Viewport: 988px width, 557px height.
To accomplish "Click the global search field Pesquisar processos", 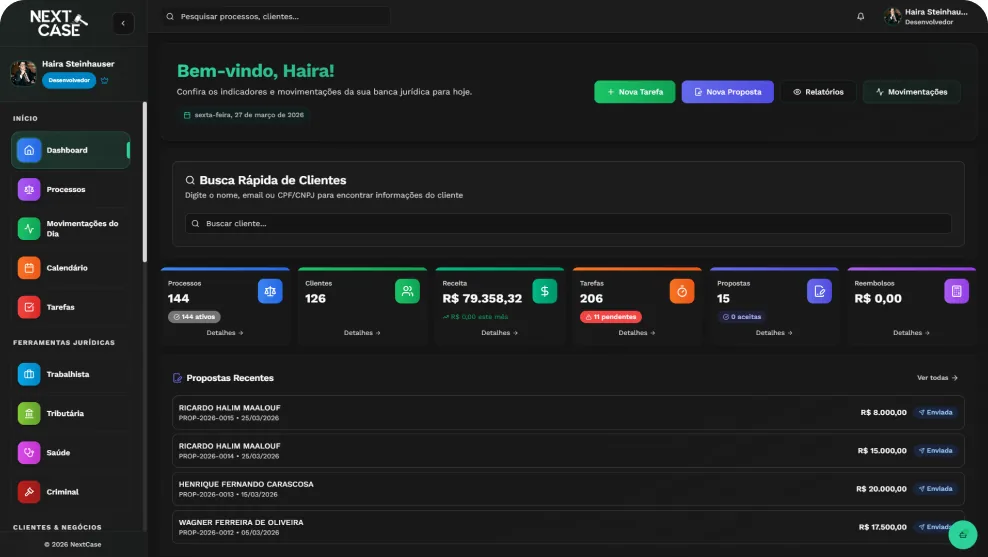I will tap(276, 16).
